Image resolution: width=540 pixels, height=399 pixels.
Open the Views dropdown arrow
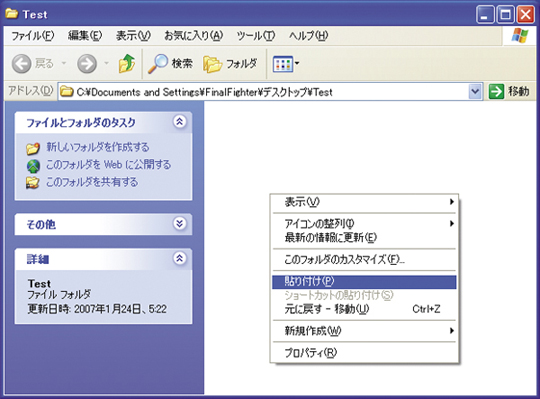click(297, 63)
